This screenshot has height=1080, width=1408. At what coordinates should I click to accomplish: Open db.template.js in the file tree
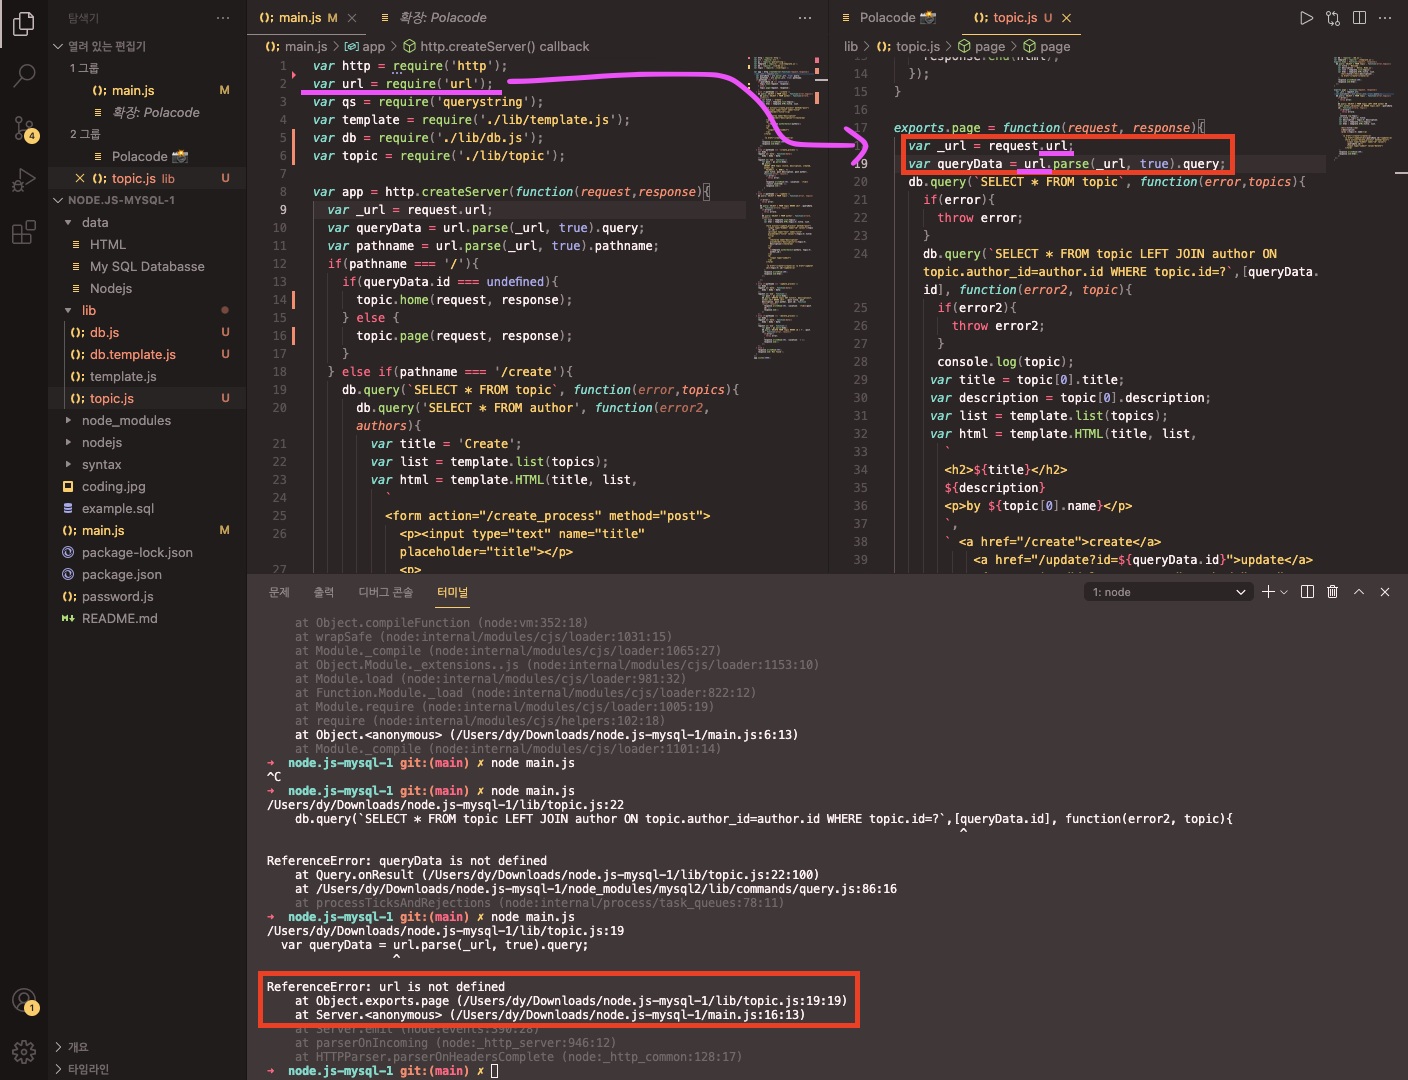(148, 354)
